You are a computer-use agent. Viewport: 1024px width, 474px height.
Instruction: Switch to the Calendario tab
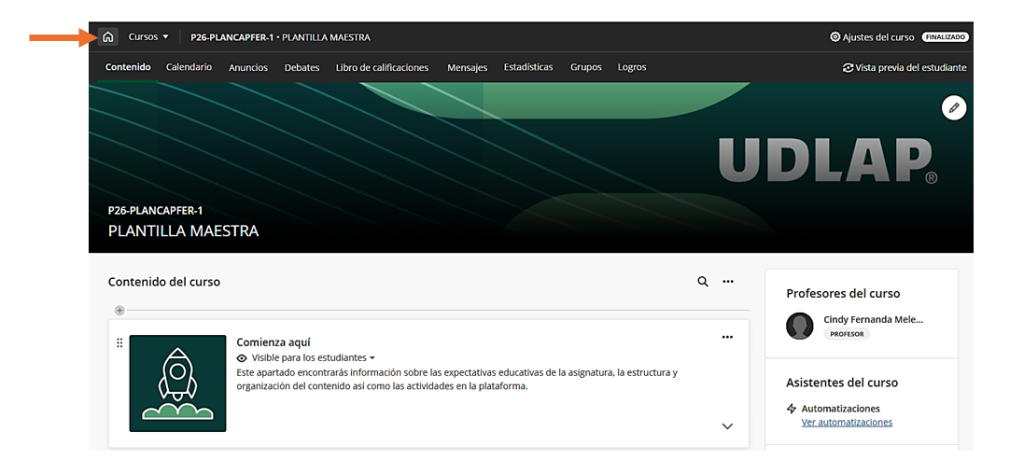pos(189,68)
